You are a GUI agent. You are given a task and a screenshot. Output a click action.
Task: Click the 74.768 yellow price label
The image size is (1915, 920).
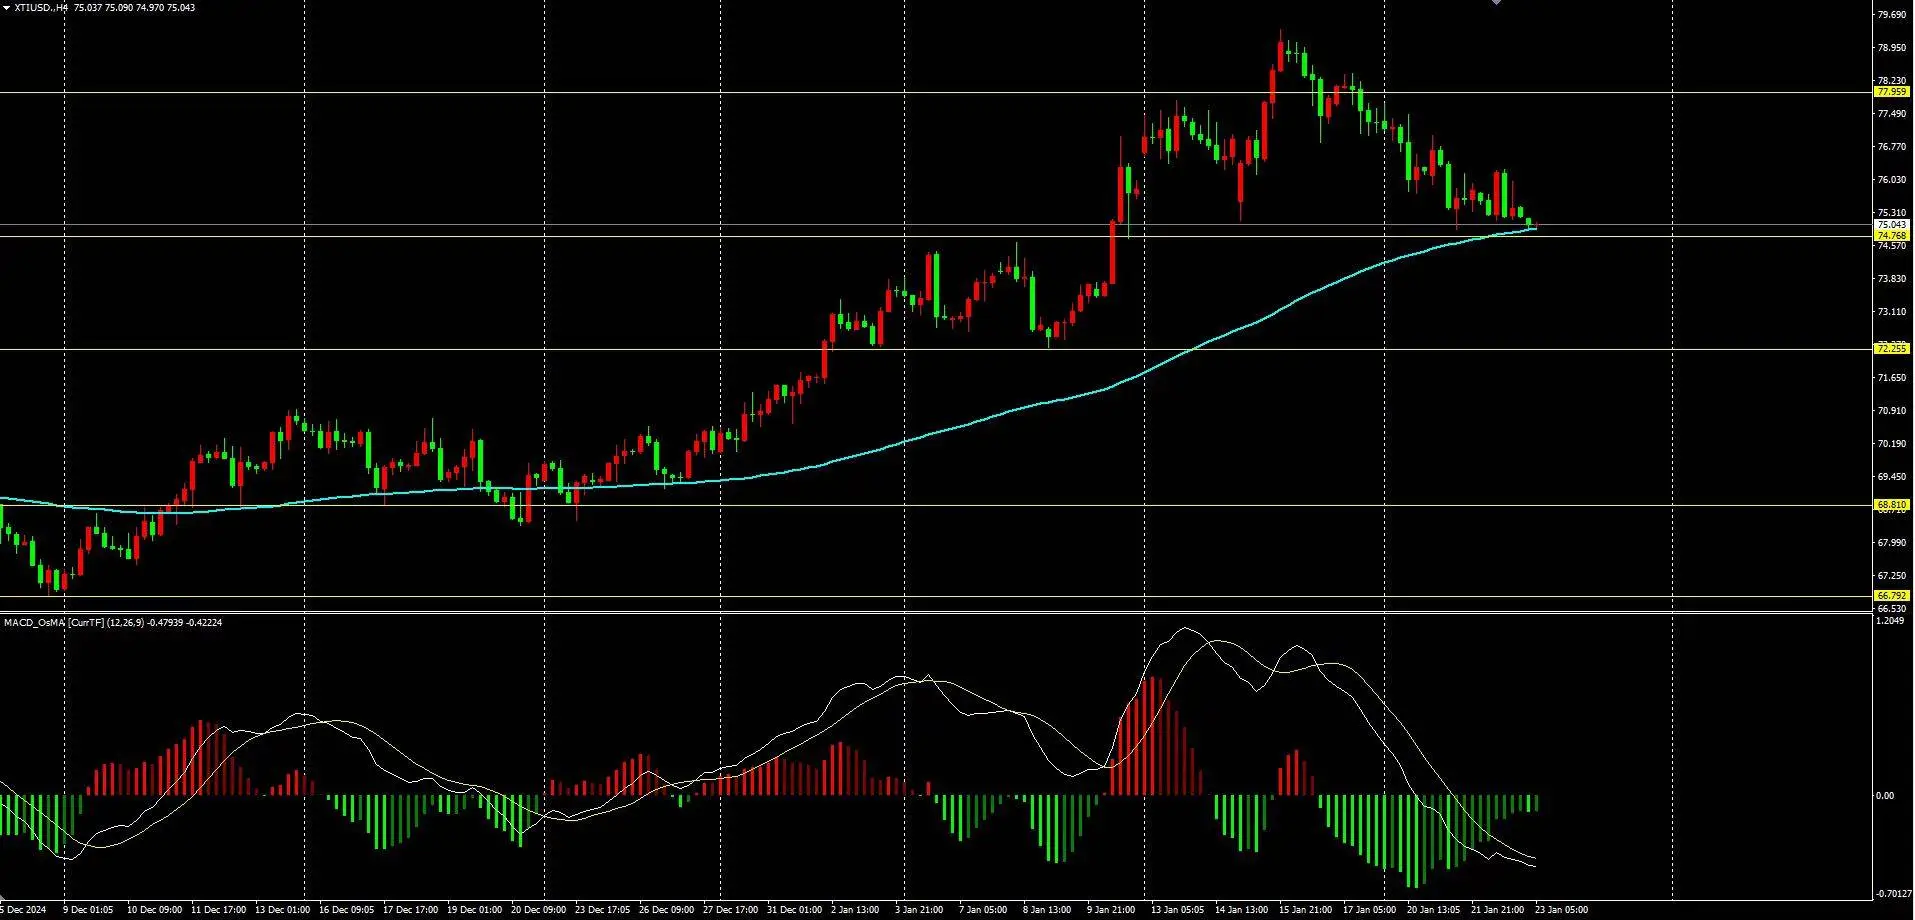[x=1891, y=236]
